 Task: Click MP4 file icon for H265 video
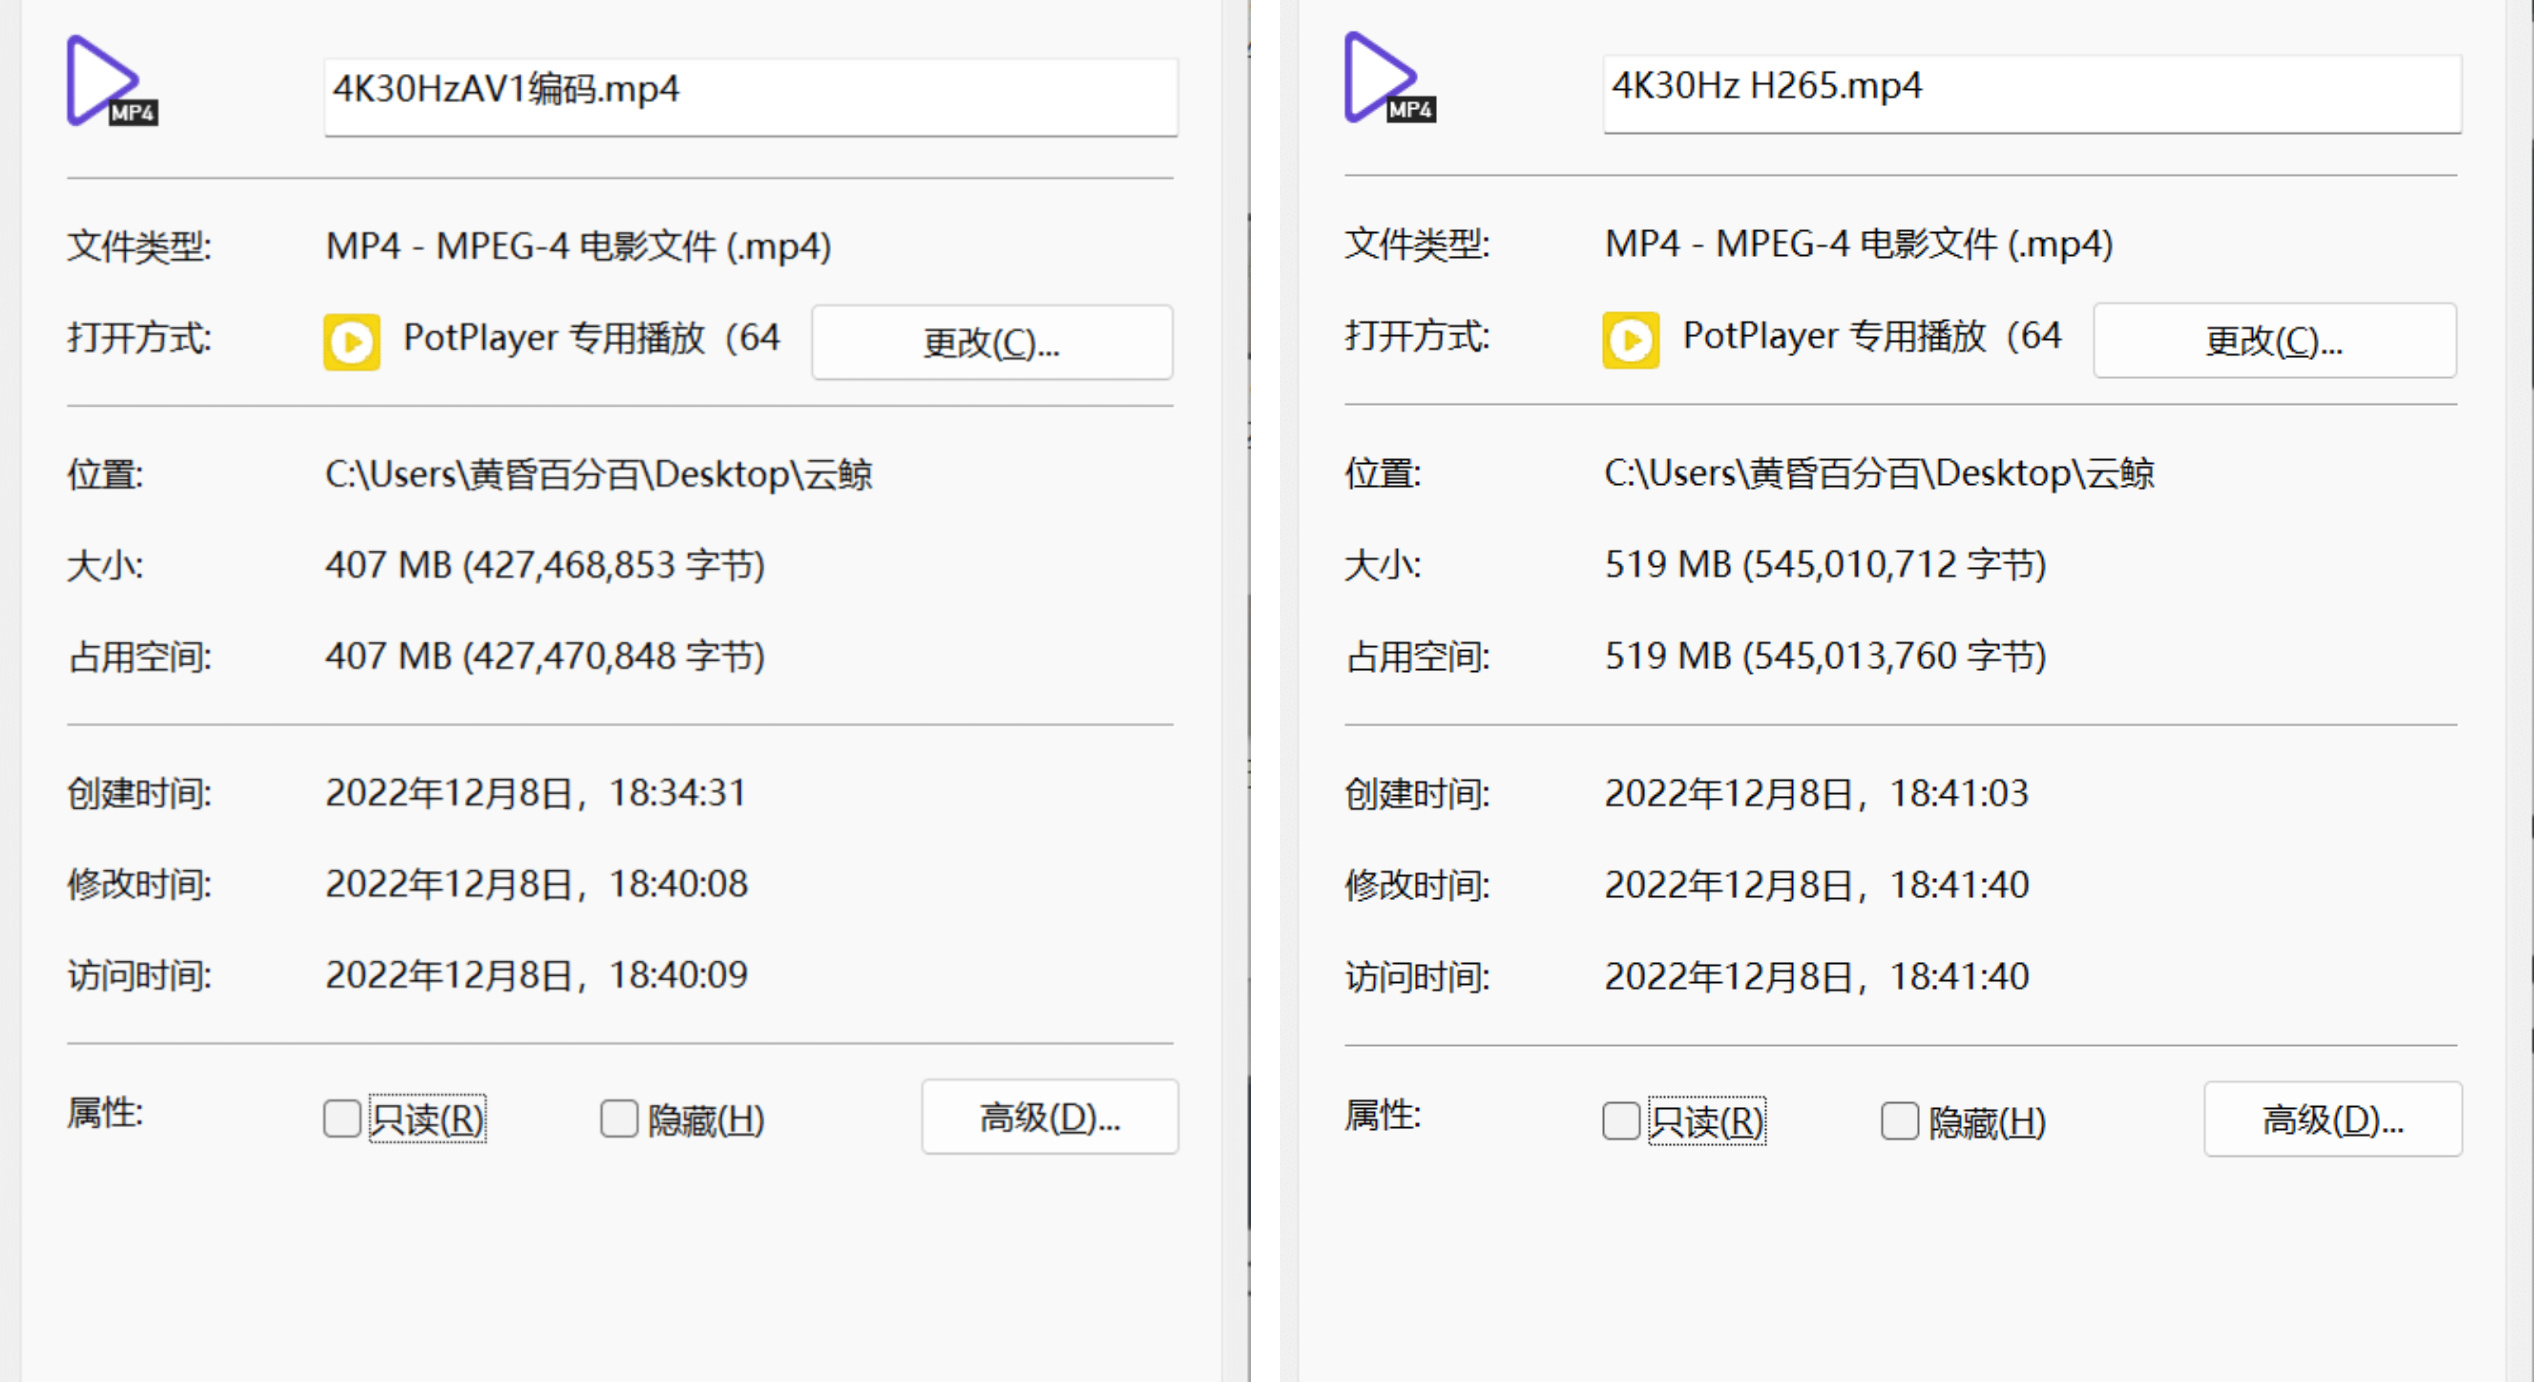click(1388, 79)
